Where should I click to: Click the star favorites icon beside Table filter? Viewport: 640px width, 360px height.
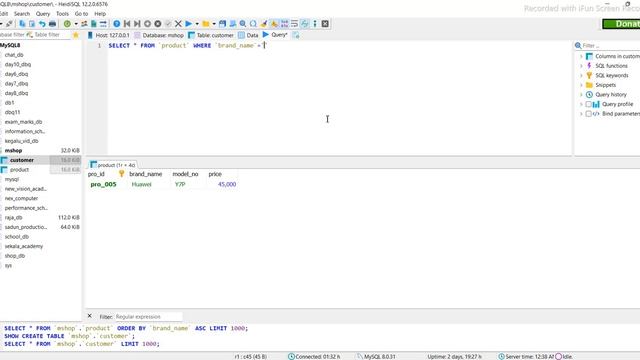[76, 35]
